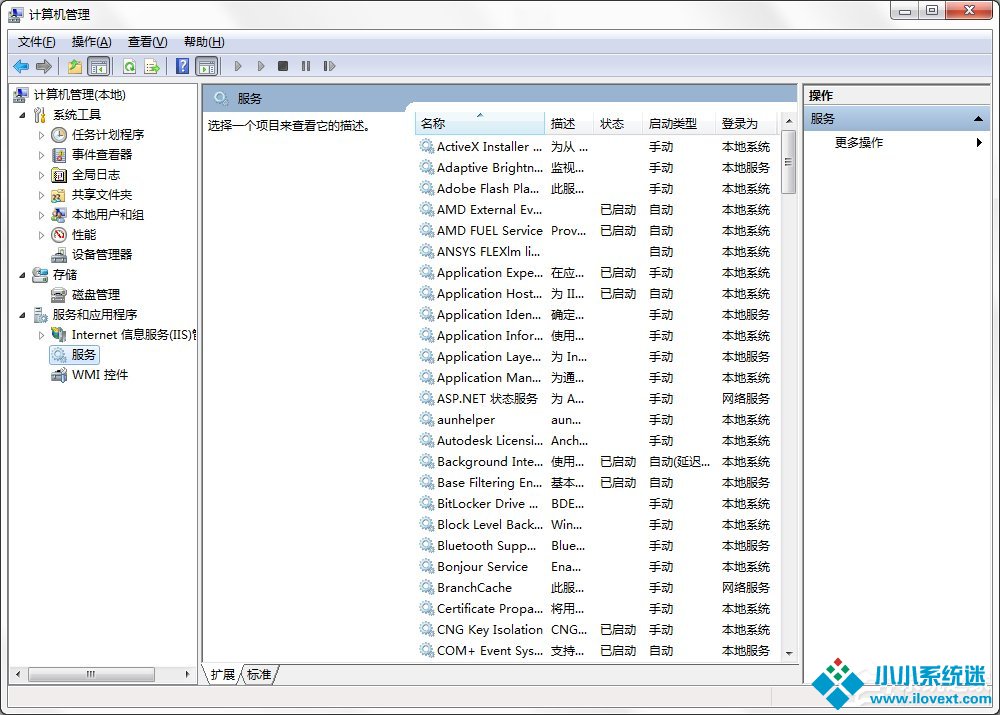Click the 事件查看器 icon

[59, 155]
